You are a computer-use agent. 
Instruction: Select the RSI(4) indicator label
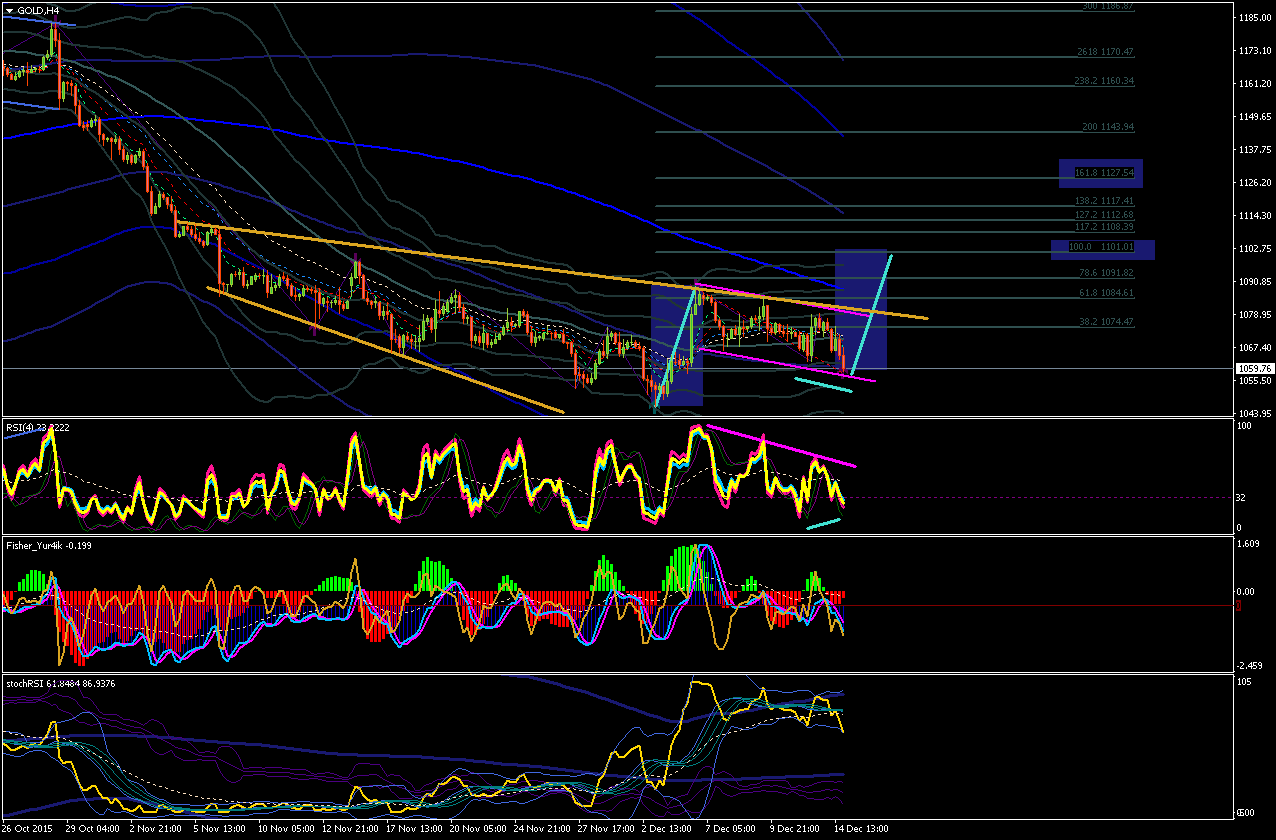[38, 427]
